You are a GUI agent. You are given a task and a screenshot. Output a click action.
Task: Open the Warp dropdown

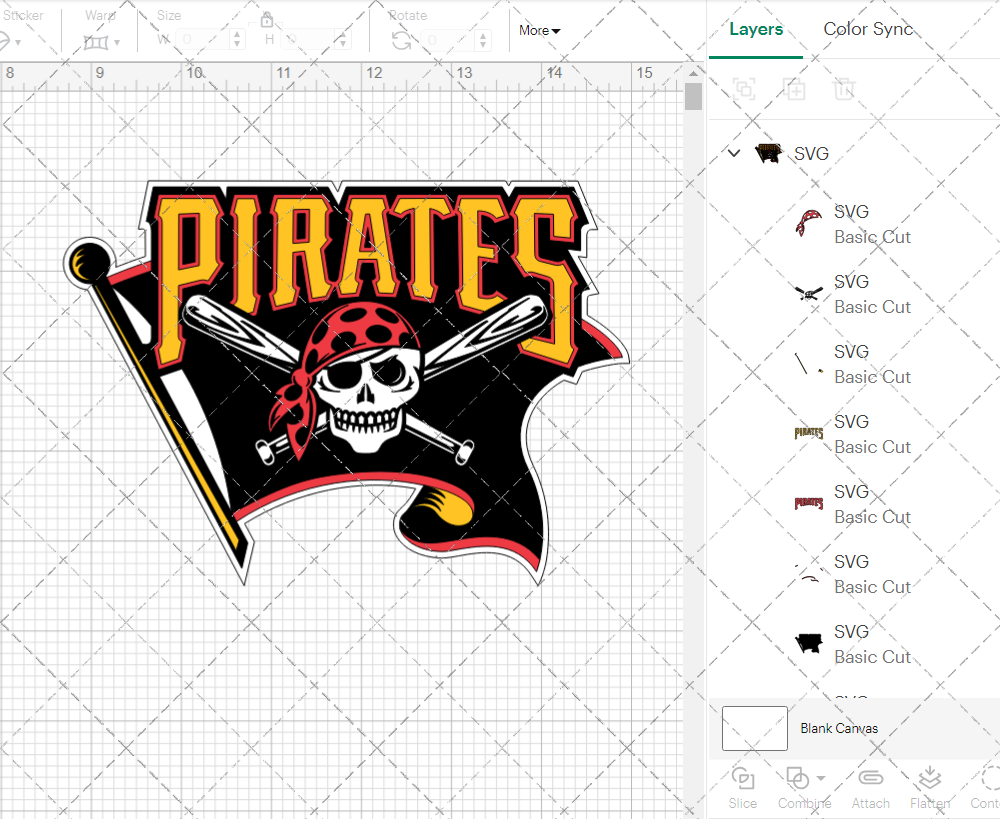coord(102,43)
